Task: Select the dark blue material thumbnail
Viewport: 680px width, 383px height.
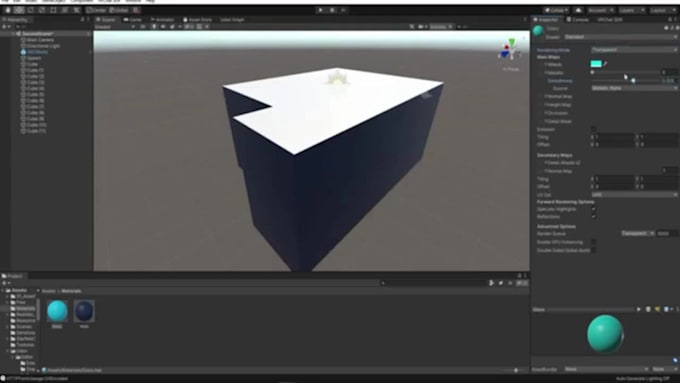Action: coord(84,311)
